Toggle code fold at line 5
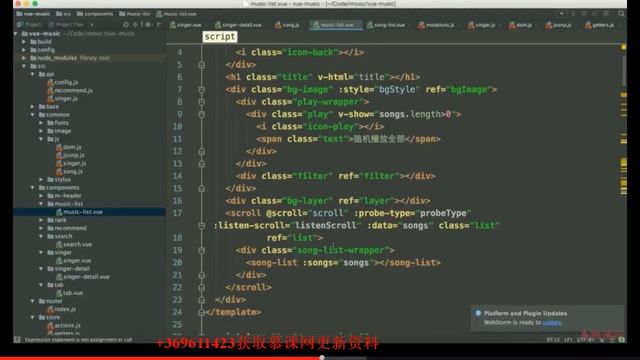 (x=202, y=65)
